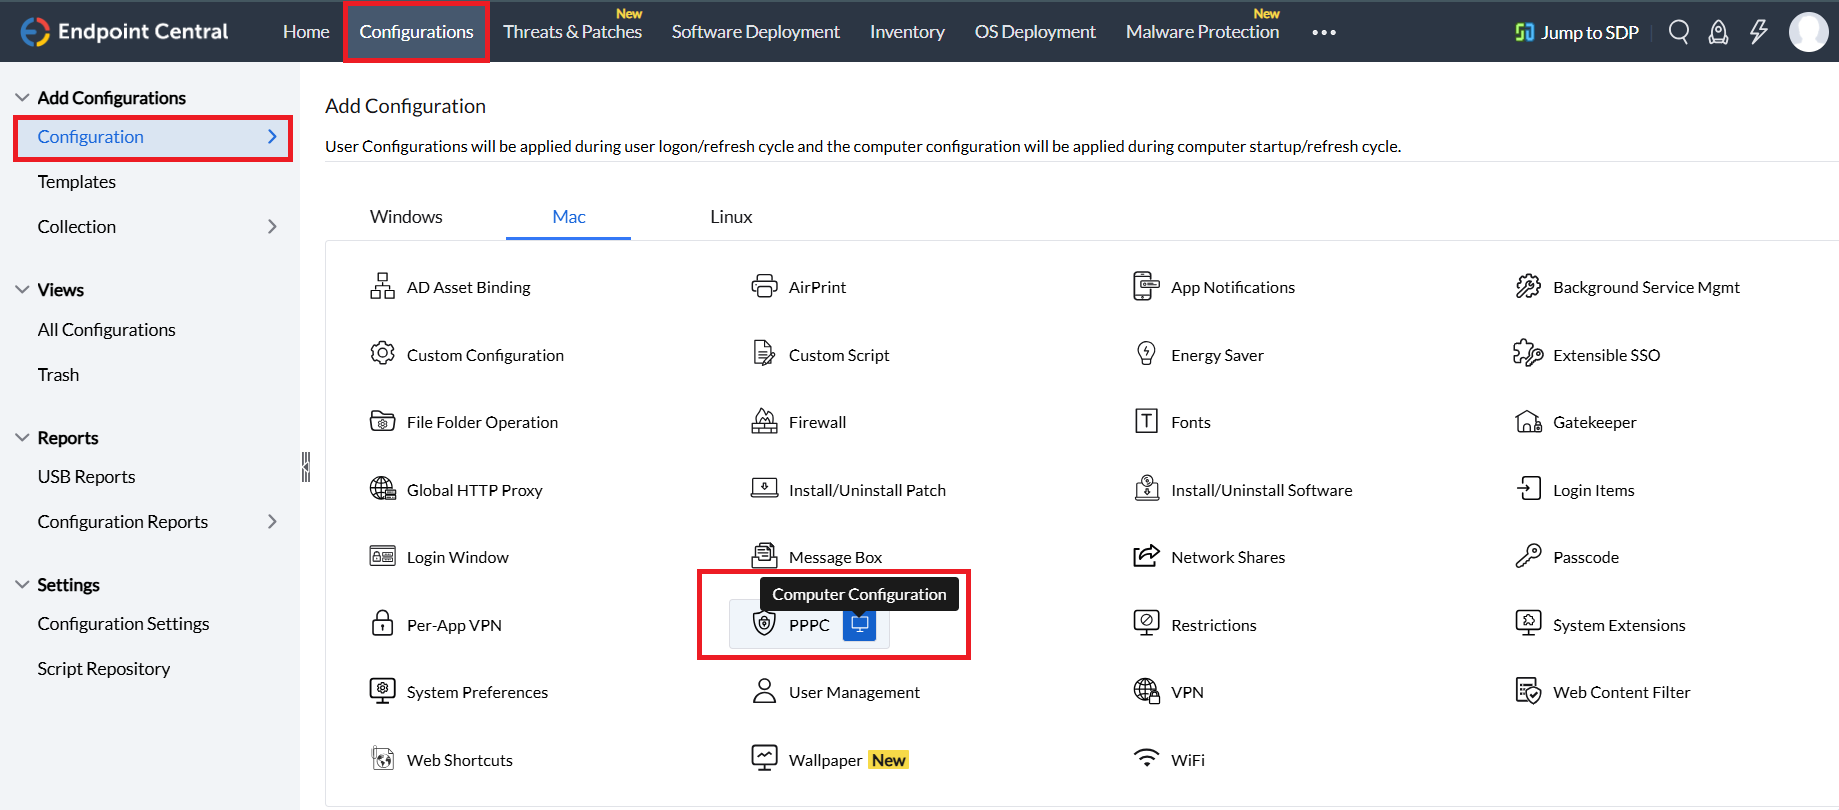Open USB Reports
Image resolution: width=1839 pixels, height=810 pixels.
point(86,477)
